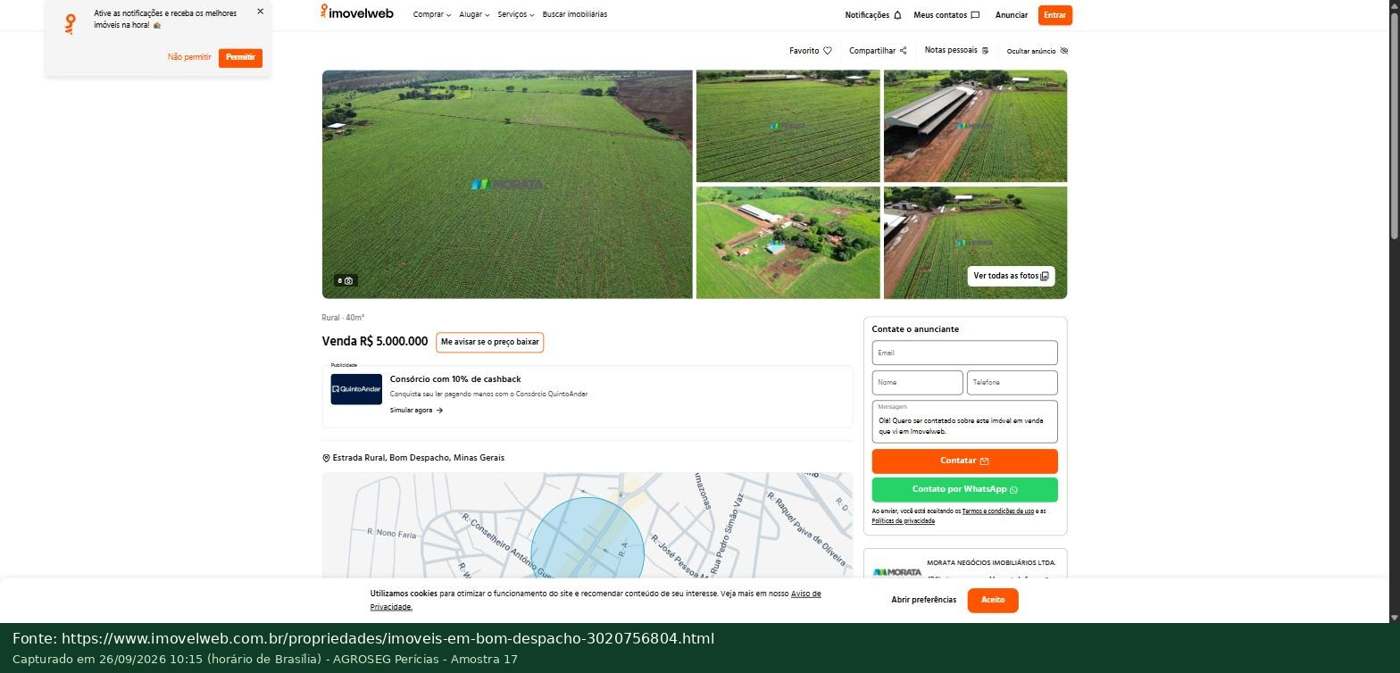The image size is (1400, 673).
Task: Choose Não permitir for notifications
Action: pyautogui.click(x=189, y=57)
